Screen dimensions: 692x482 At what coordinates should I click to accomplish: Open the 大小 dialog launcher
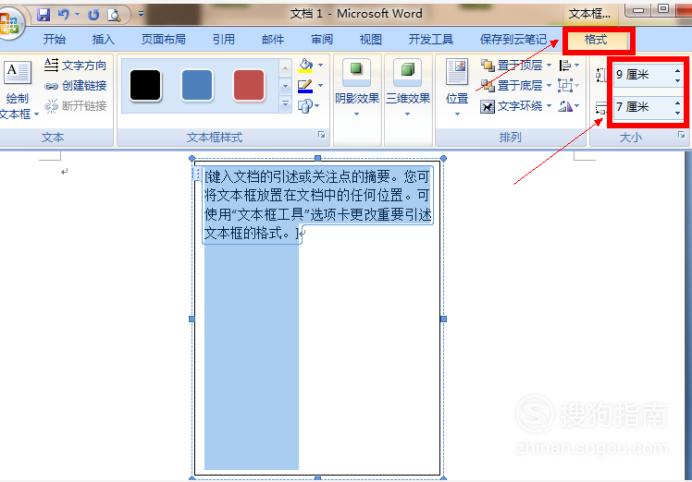682,135
